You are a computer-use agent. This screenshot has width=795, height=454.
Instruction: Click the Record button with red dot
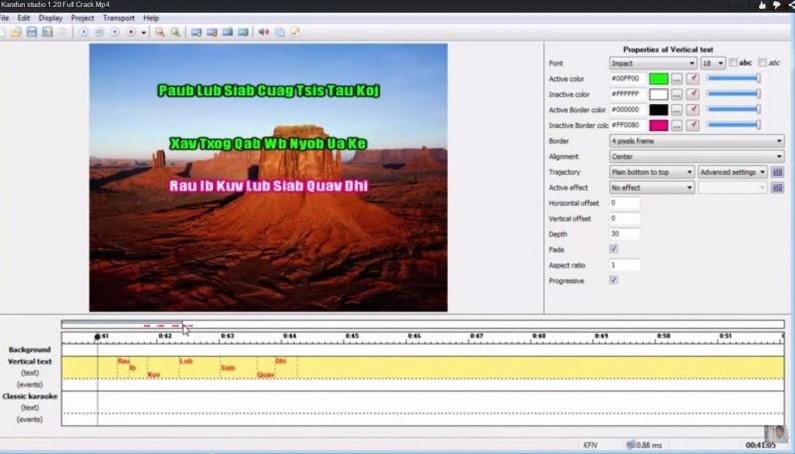click(131, 32)
